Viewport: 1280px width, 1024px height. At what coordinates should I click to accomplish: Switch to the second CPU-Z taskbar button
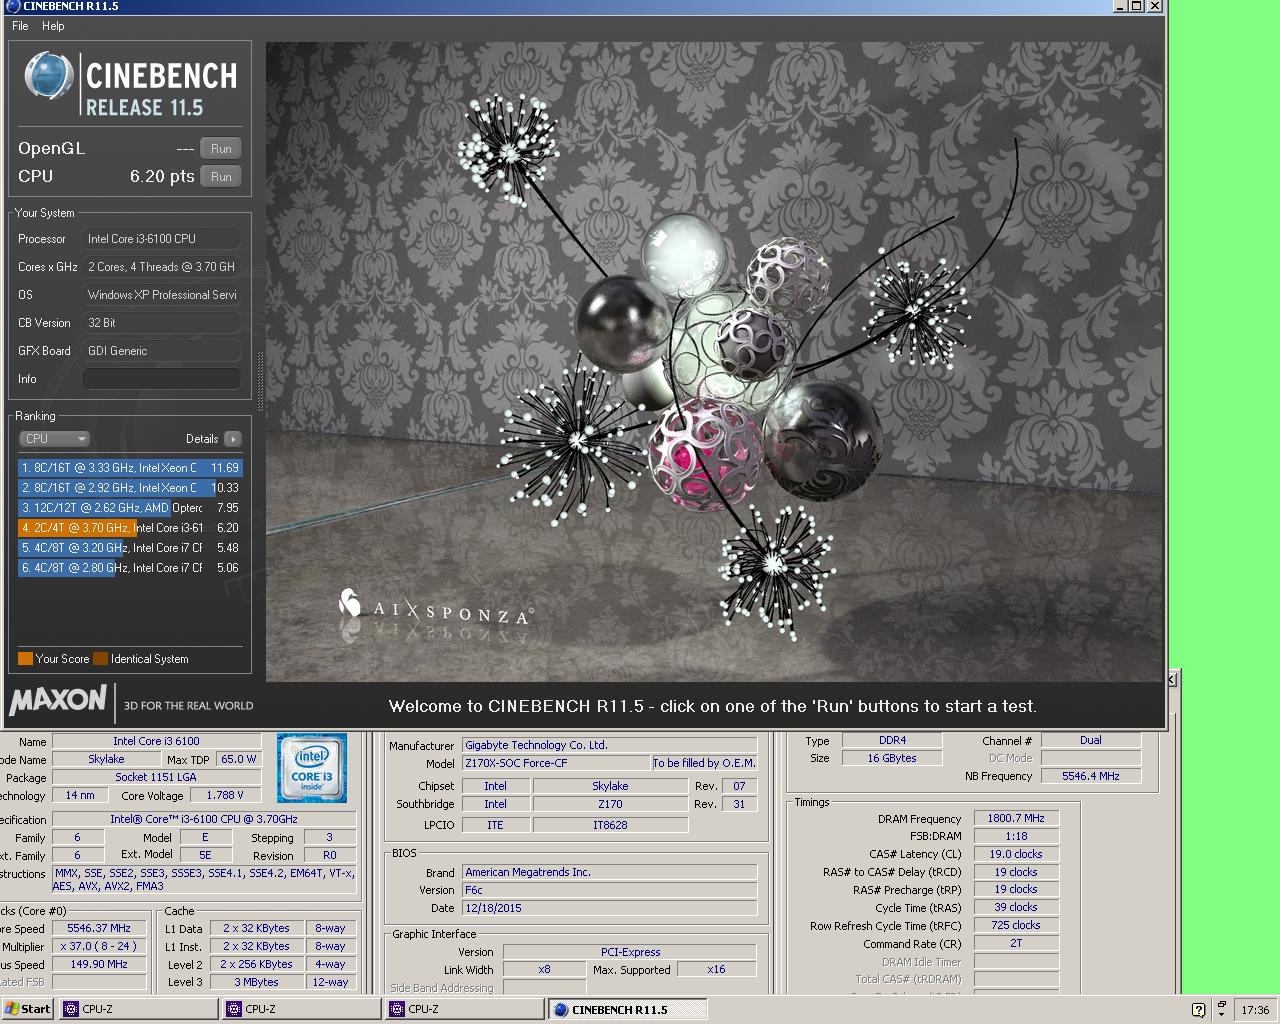[303, 1010]
